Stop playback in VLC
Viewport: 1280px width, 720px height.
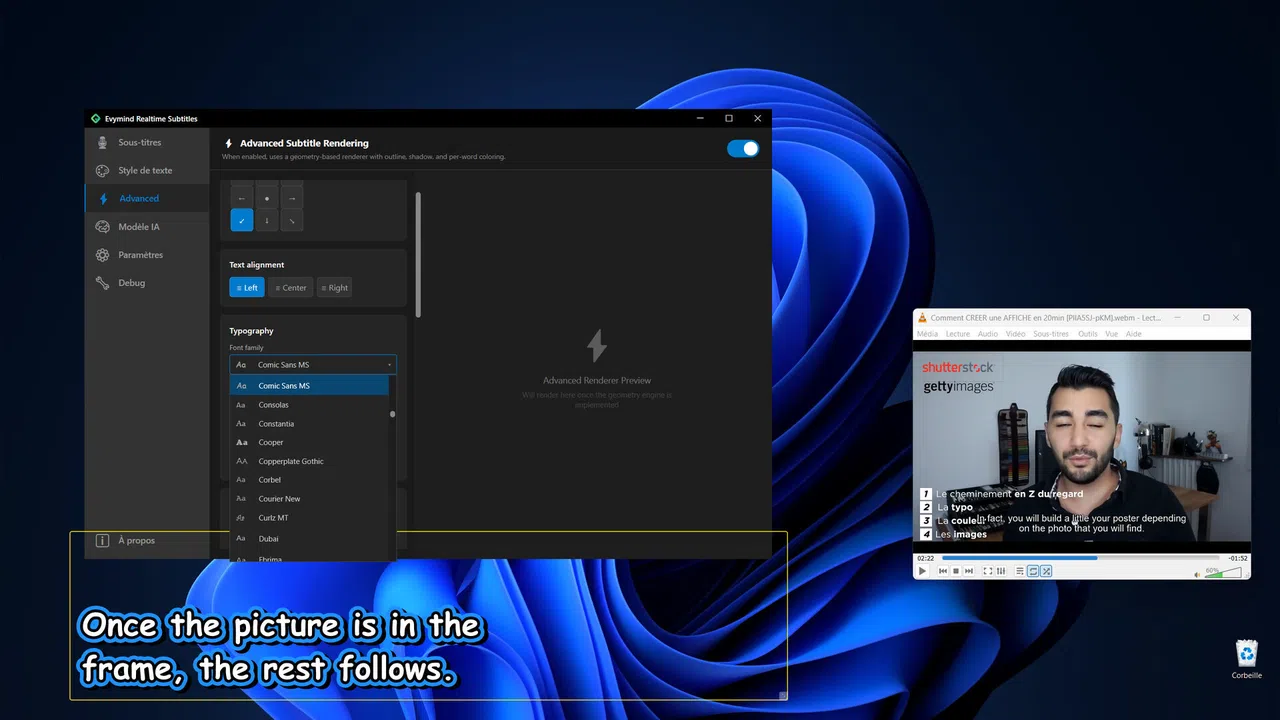956,571
